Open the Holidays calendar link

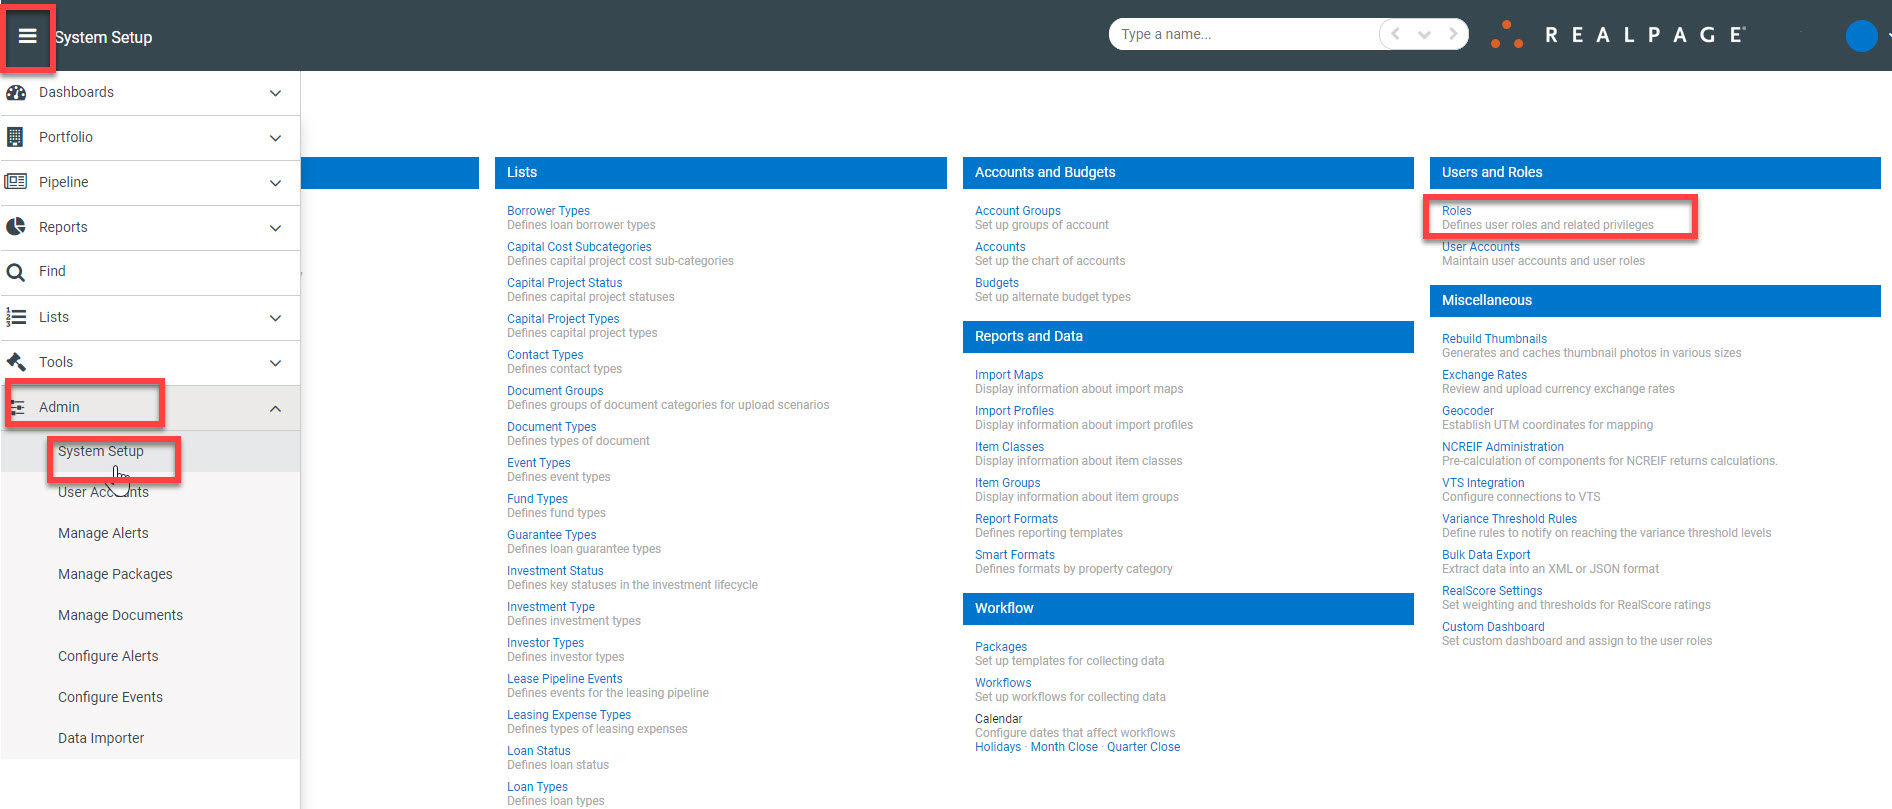pos(998,747)
